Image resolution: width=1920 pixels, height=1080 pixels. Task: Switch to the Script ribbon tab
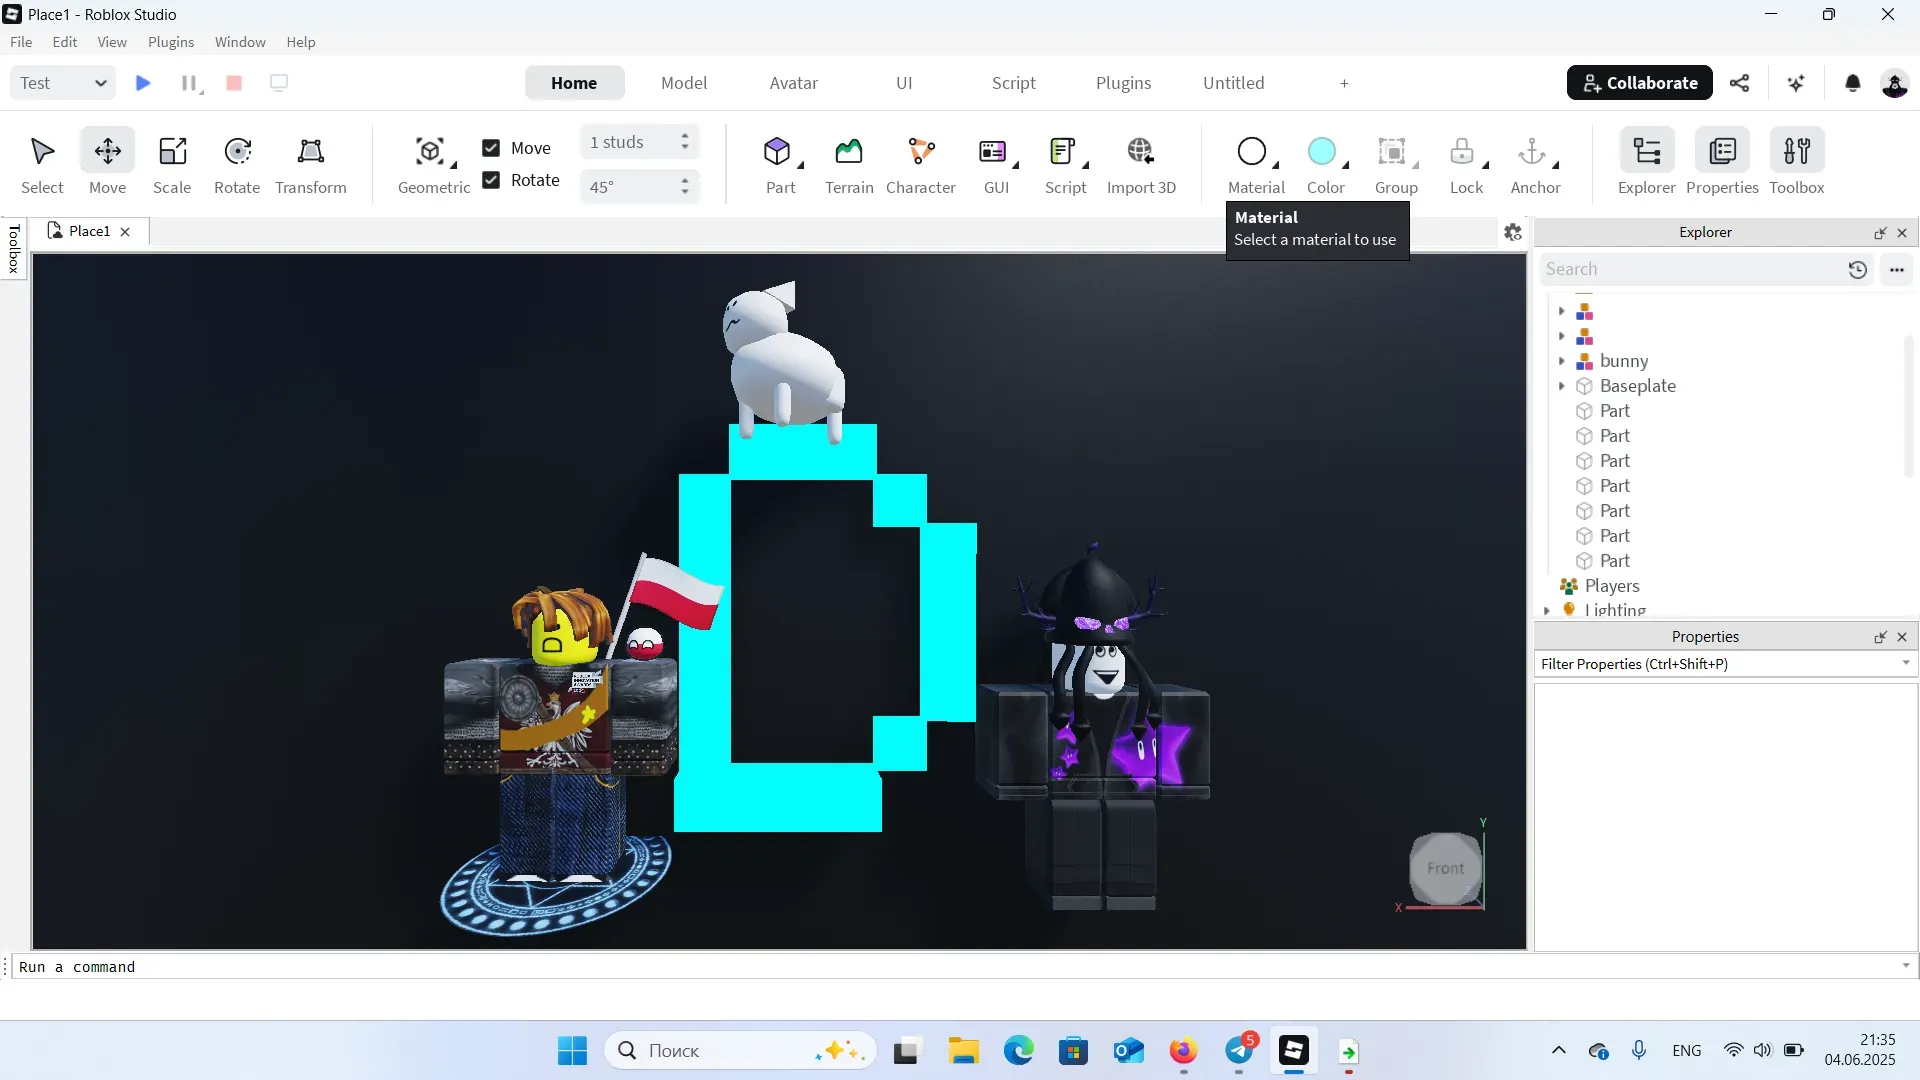(x=1014, y=83)
